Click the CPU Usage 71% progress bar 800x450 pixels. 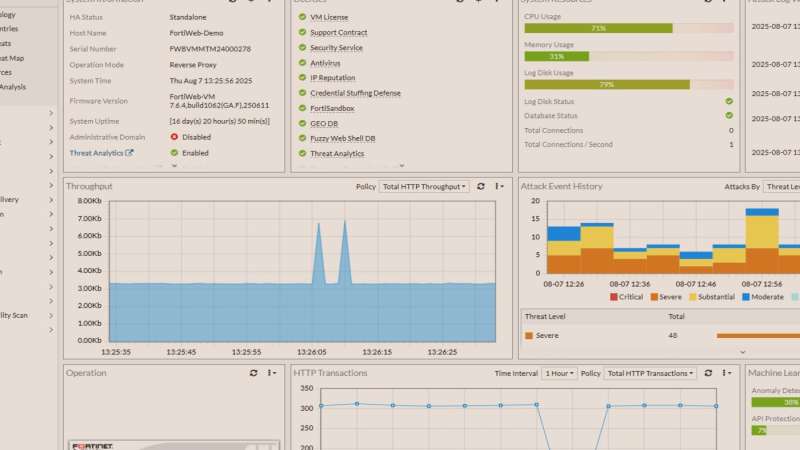[x=629, y=28]
